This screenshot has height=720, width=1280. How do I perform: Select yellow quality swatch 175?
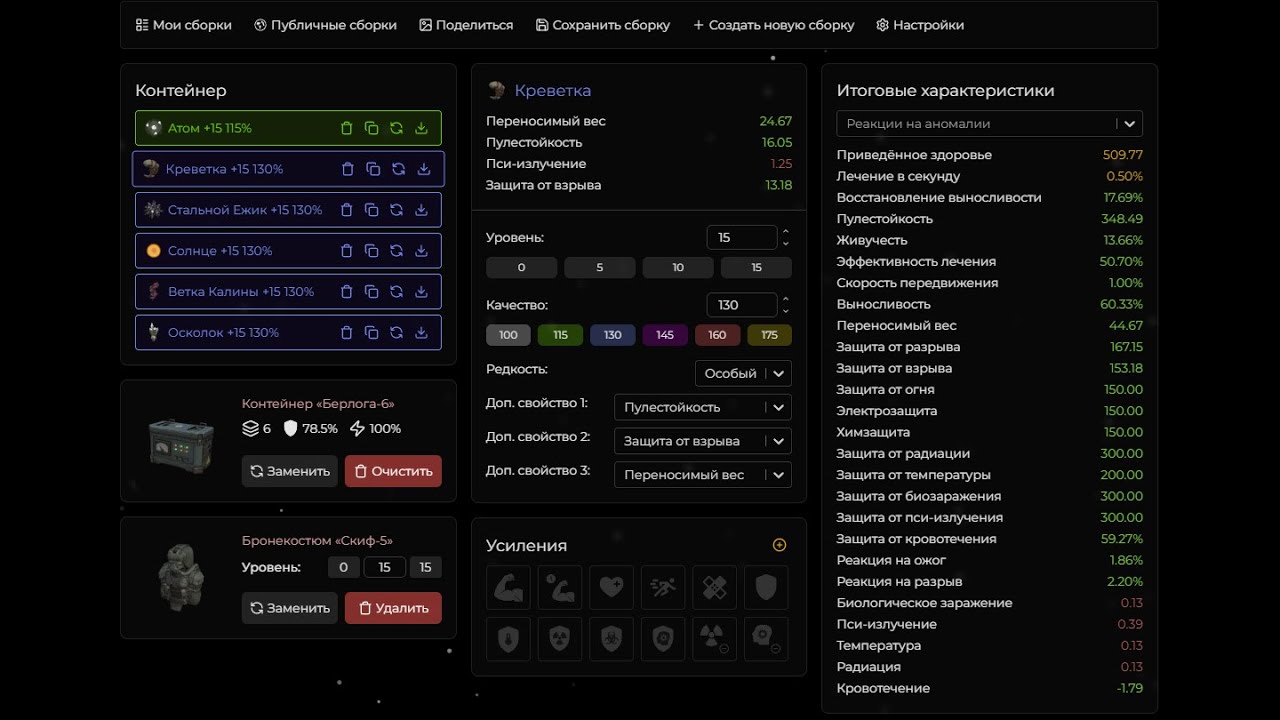pyautogui.click(x=769, y=335)
